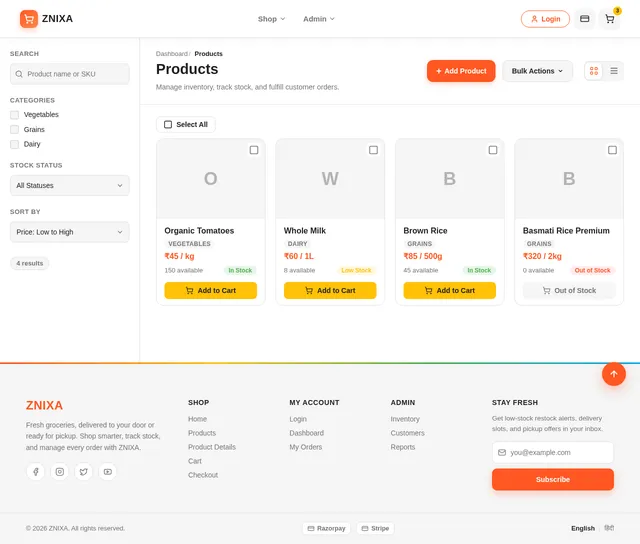The image size is (640, 544).
Task: Click the Brown Rice product title
Action: 425,231
